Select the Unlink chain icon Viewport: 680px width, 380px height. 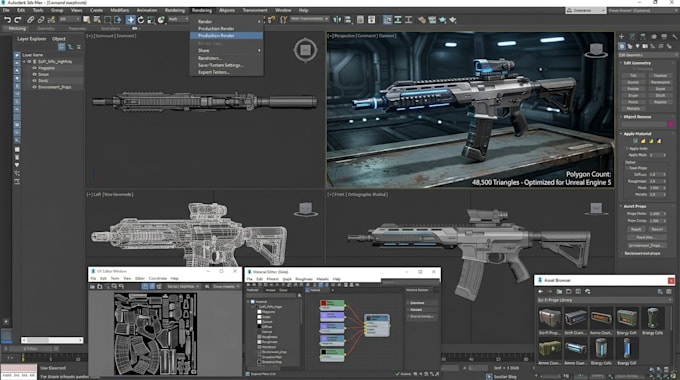coord(41,20)
